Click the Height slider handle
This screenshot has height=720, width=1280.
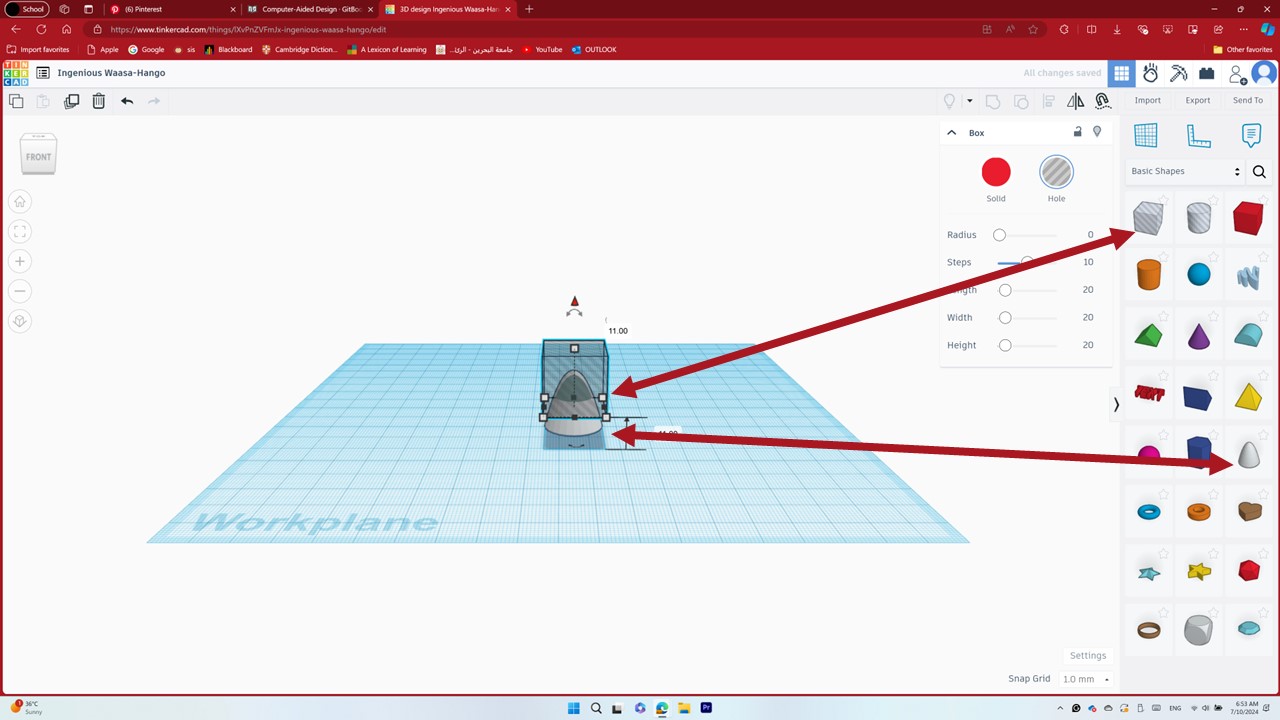(x=1005, y=345)
